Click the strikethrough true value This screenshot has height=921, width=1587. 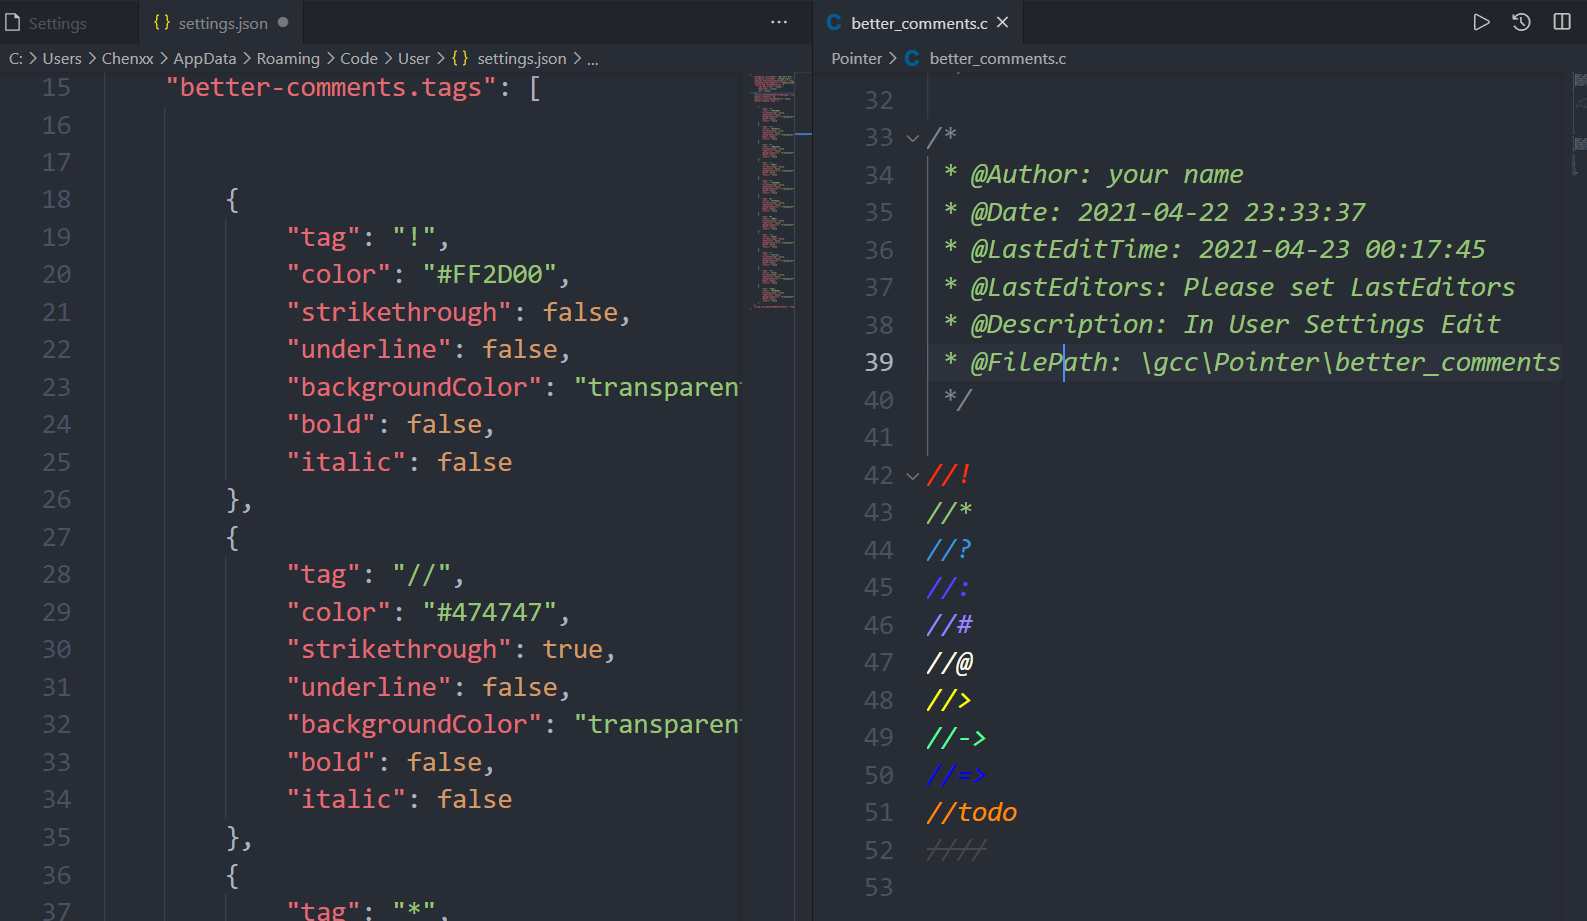[x=572, y=649]
